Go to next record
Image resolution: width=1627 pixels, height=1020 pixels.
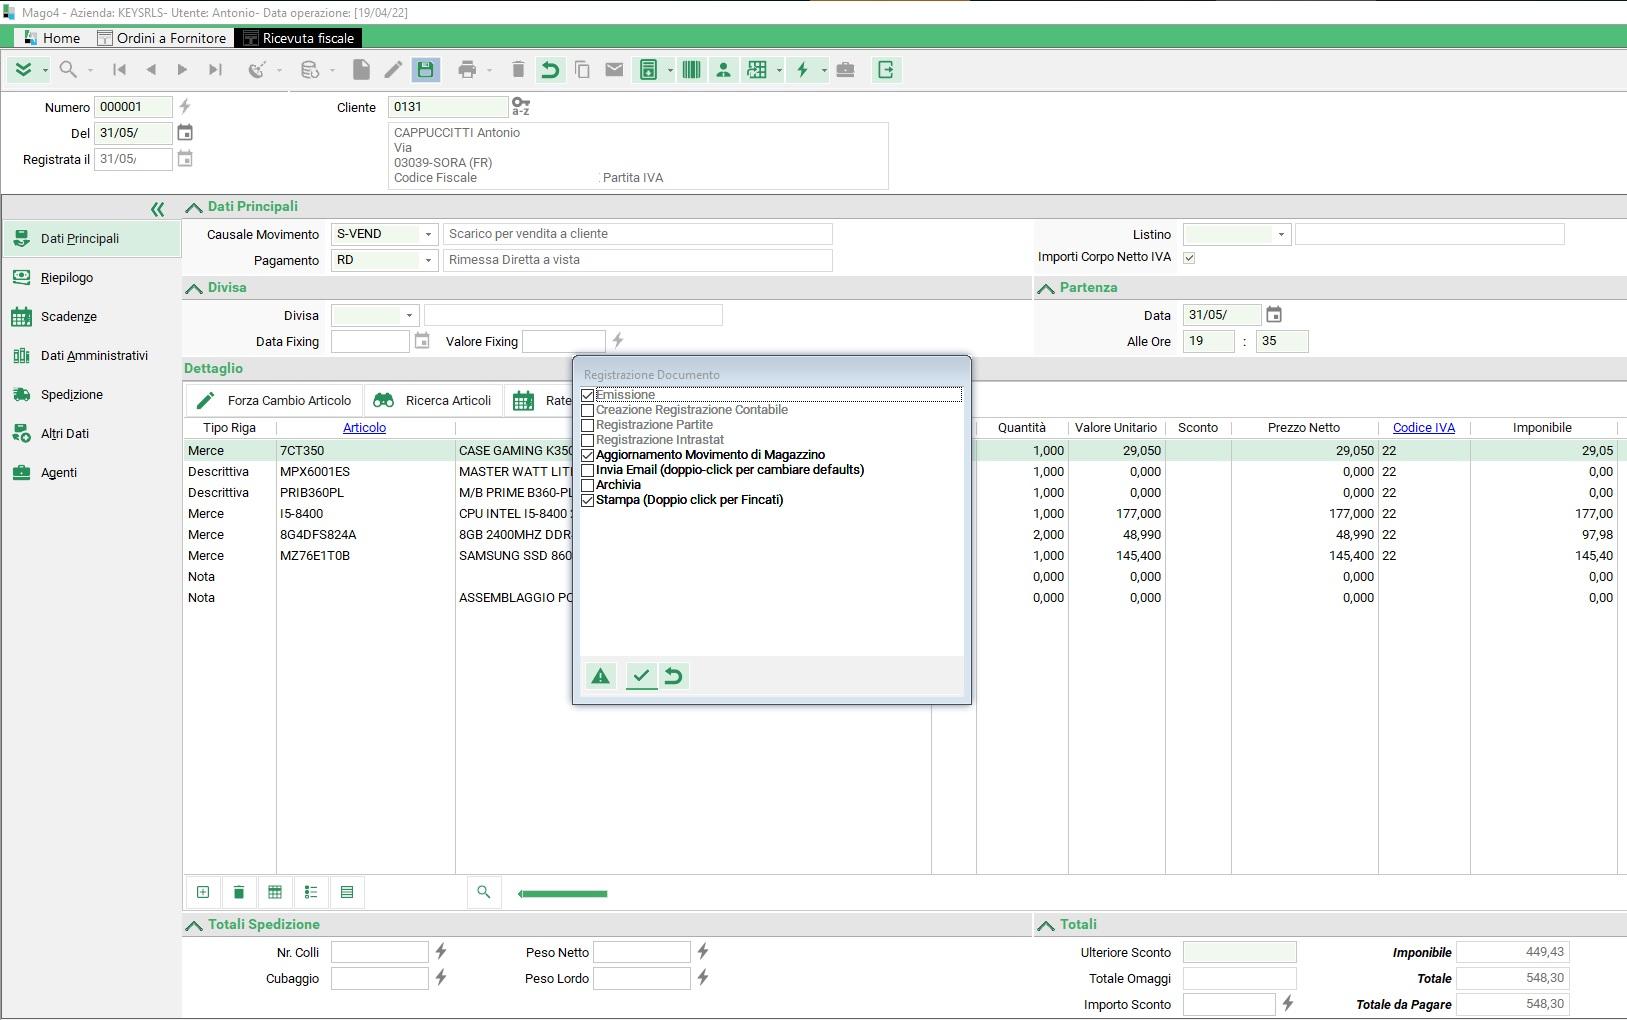[x=182, y=70]
